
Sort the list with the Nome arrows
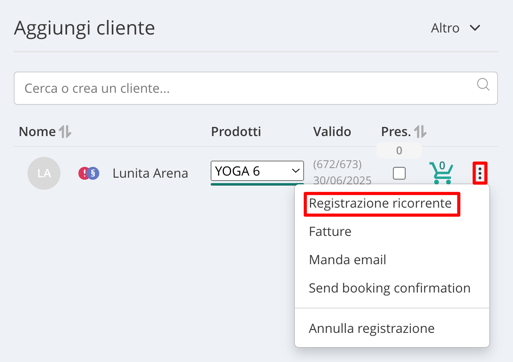[65, 131]
